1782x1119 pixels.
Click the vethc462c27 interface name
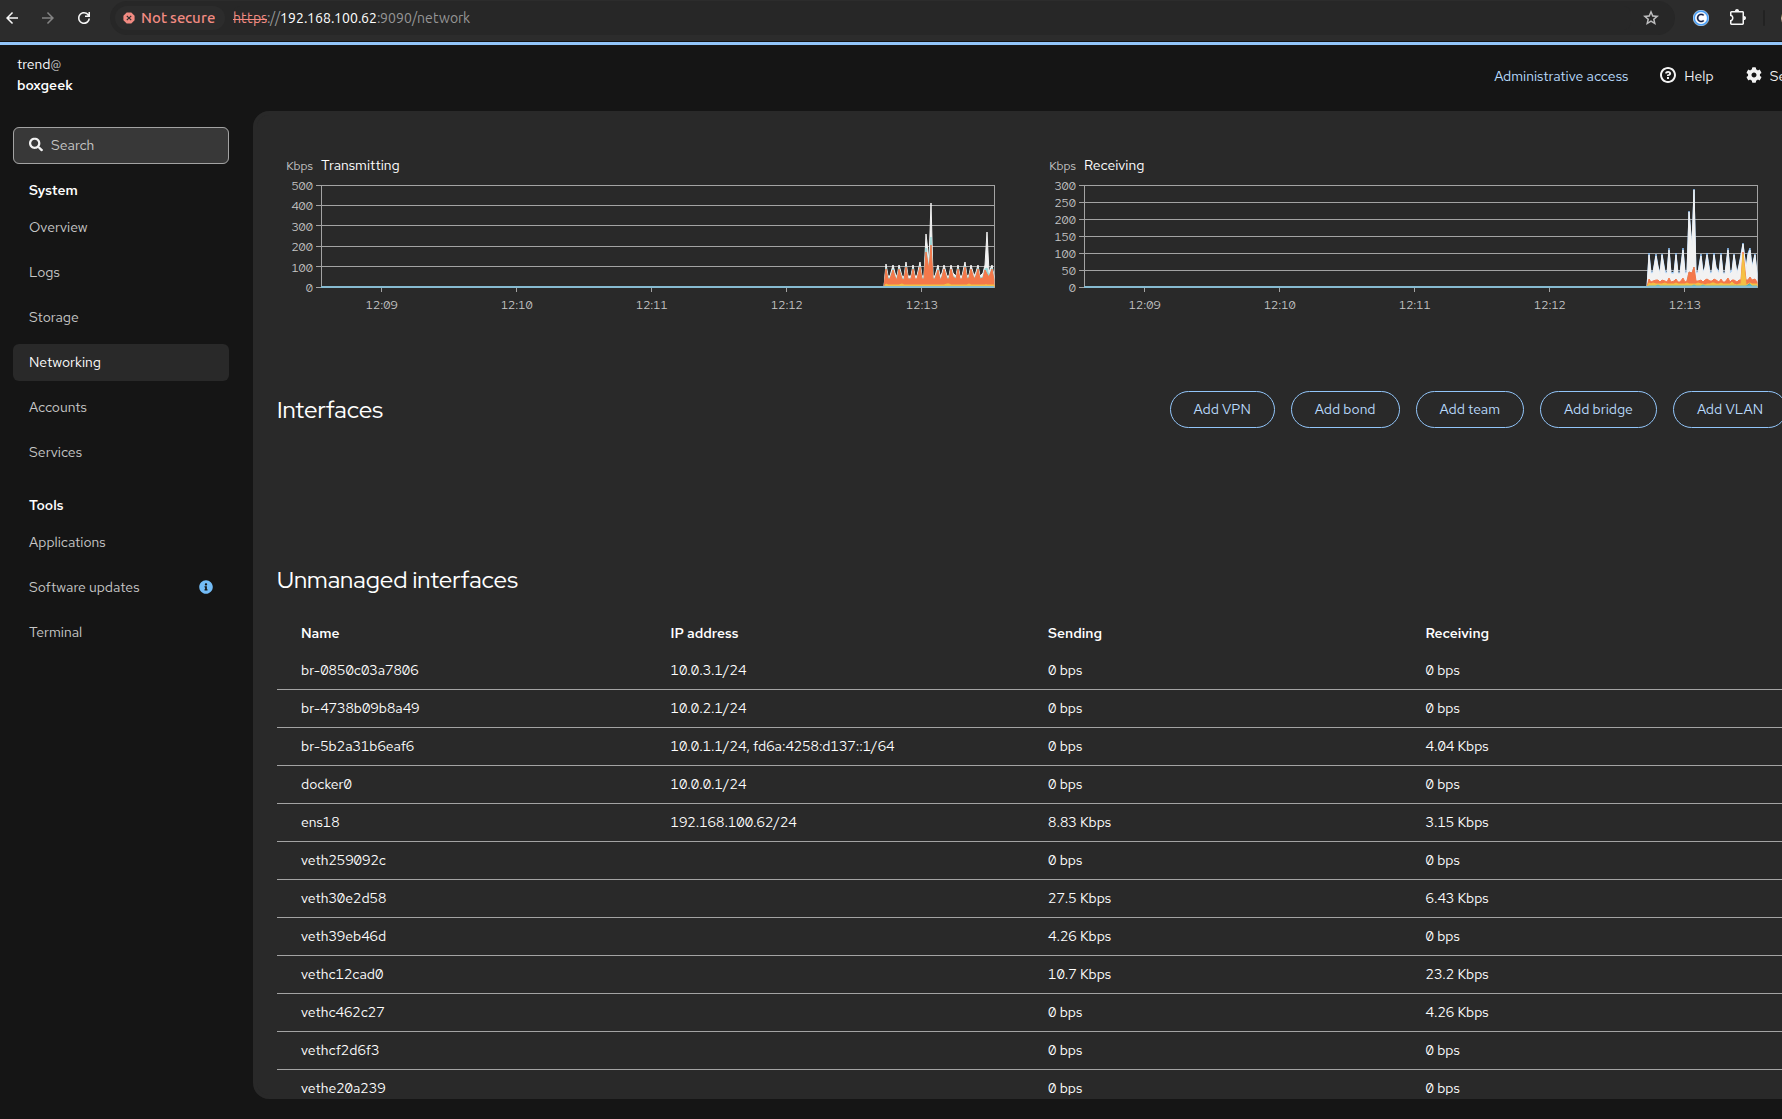coord(342,1012)
